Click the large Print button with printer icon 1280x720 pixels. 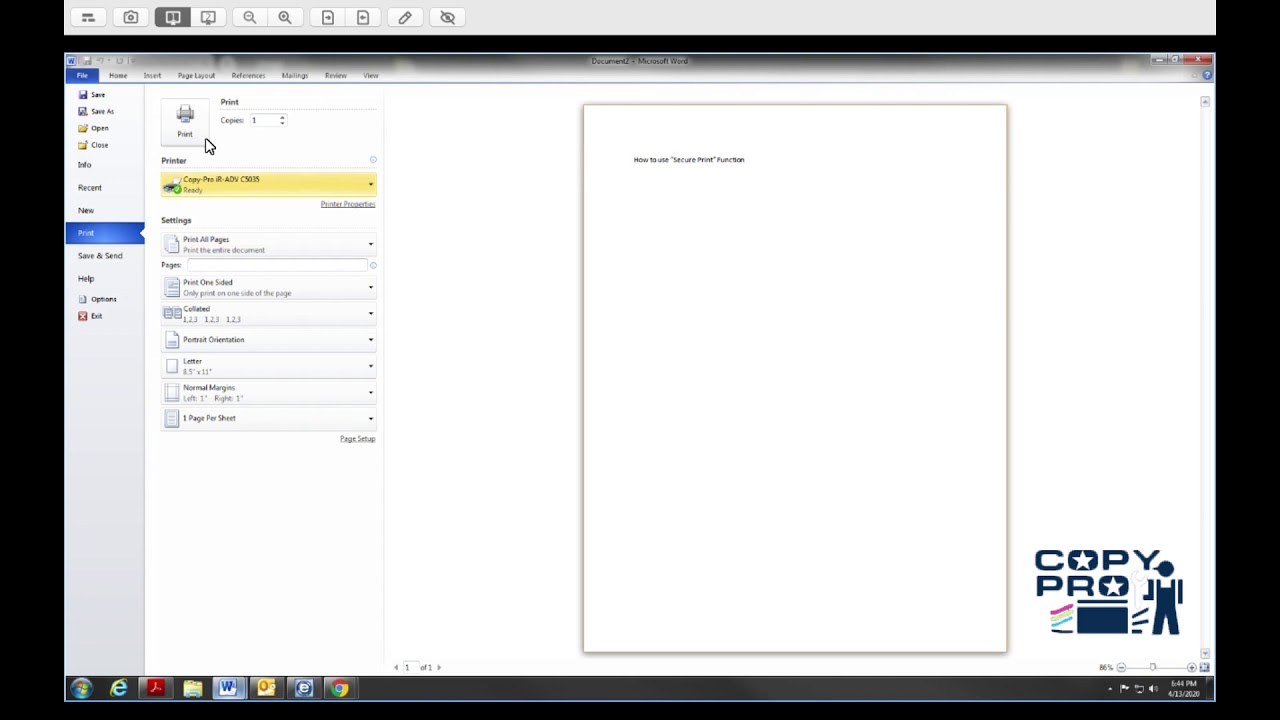click(185, 120)
